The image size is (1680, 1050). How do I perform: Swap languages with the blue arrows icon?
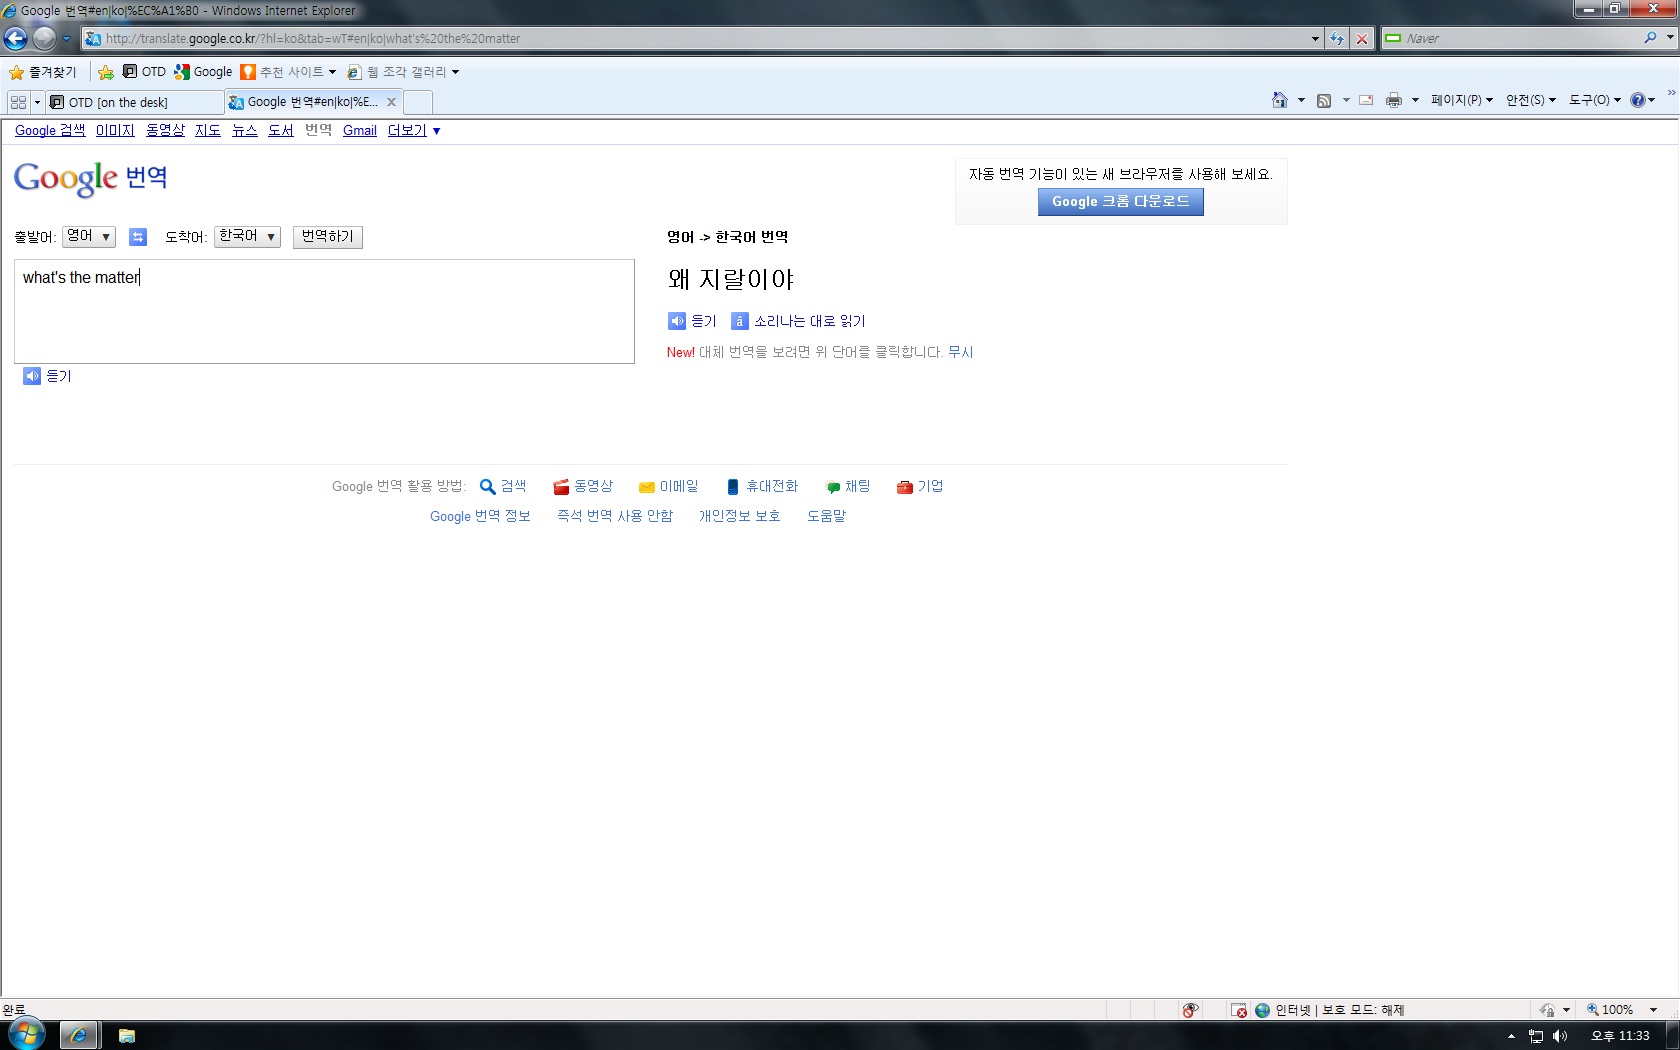138,237
